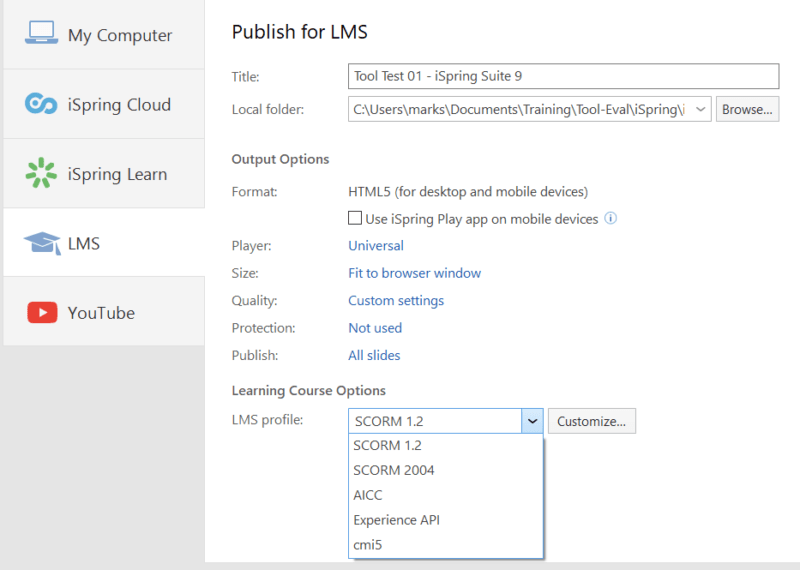Expand the Local folder path dropdown
Viewport: 800px width, 570px height.
click(x=701, y=109)
